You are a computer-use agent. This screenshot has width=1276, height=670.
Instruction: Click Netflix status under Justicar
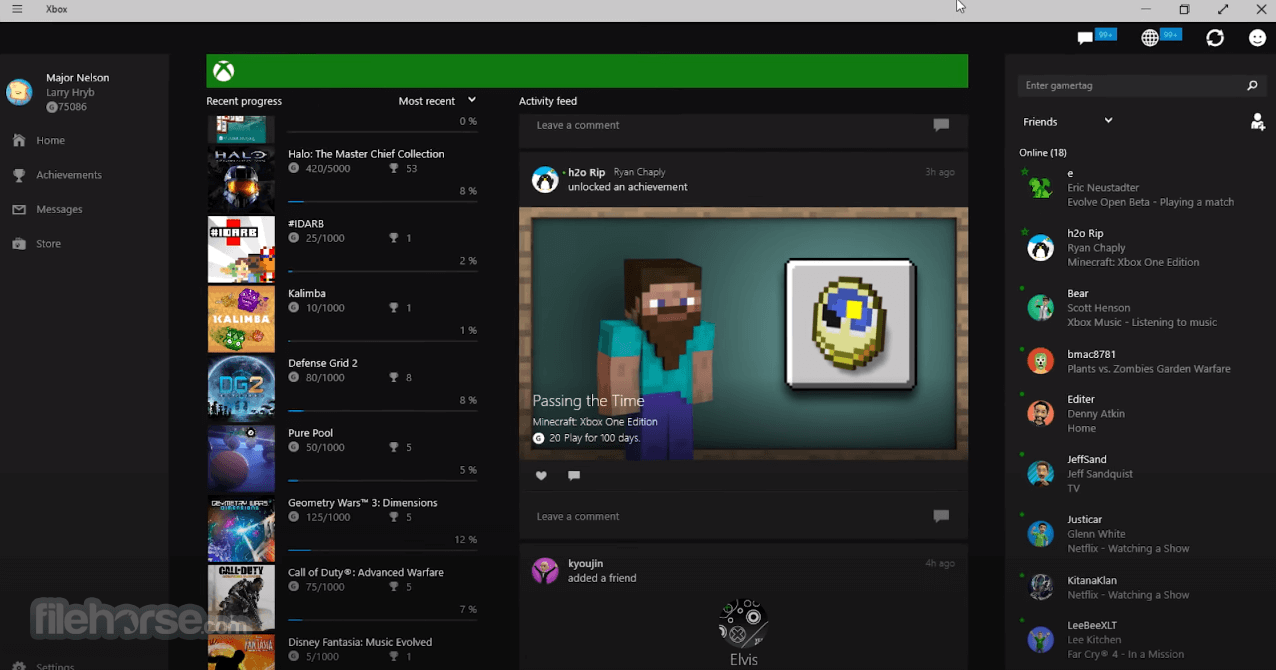(x=1128, y=549)
